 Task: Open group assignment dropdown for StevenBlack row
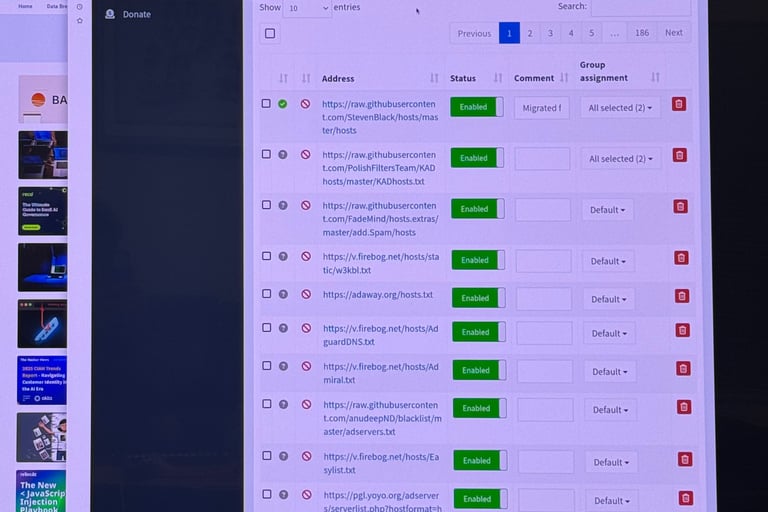pyautogui.click(x=620, y=108)
